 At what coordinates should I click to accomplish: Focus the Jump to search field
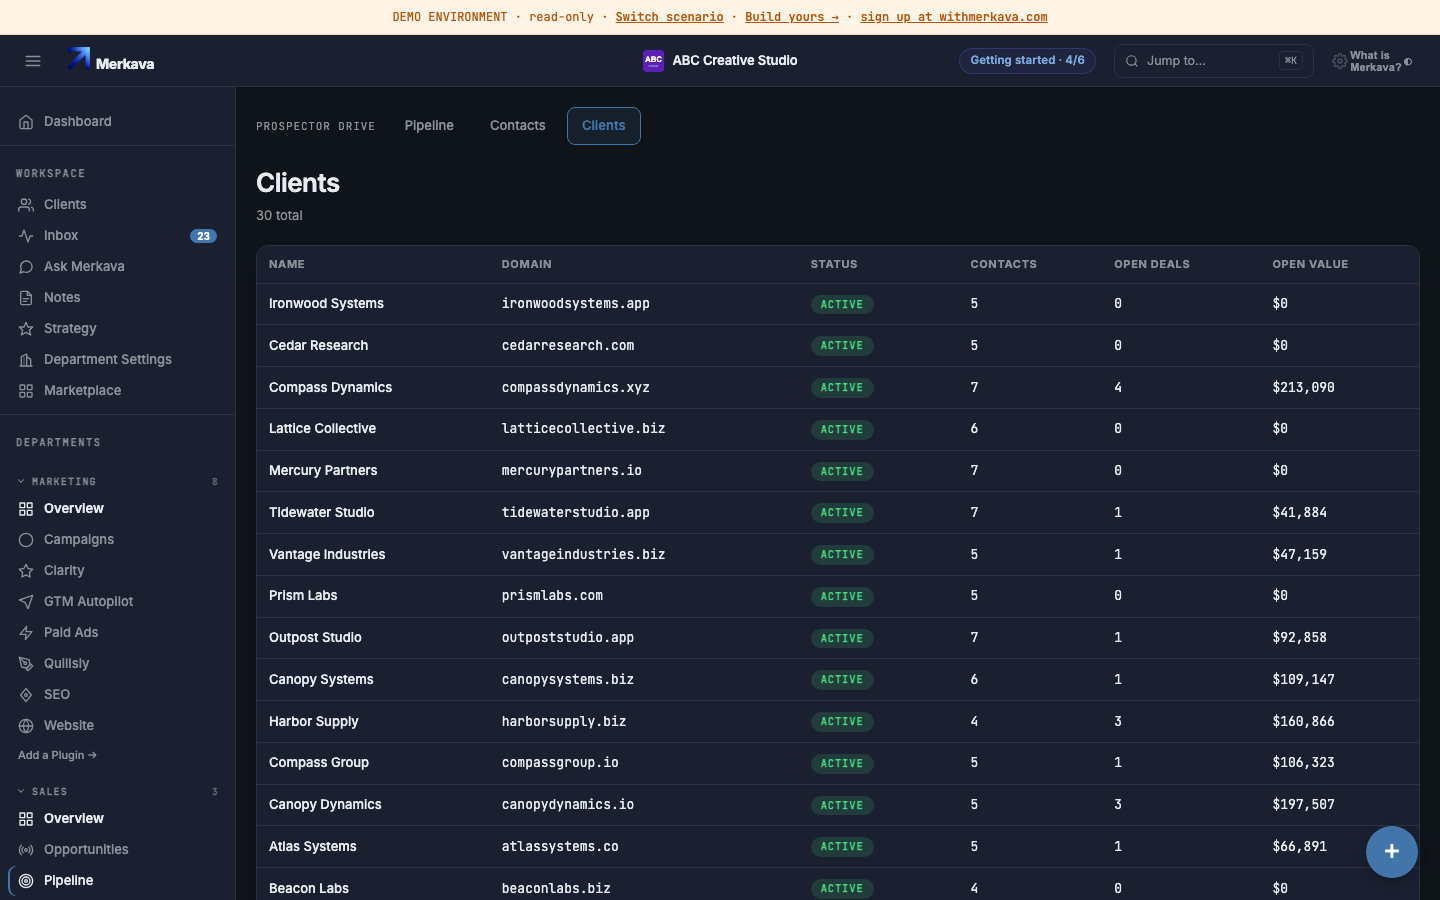pos(1213,61)
